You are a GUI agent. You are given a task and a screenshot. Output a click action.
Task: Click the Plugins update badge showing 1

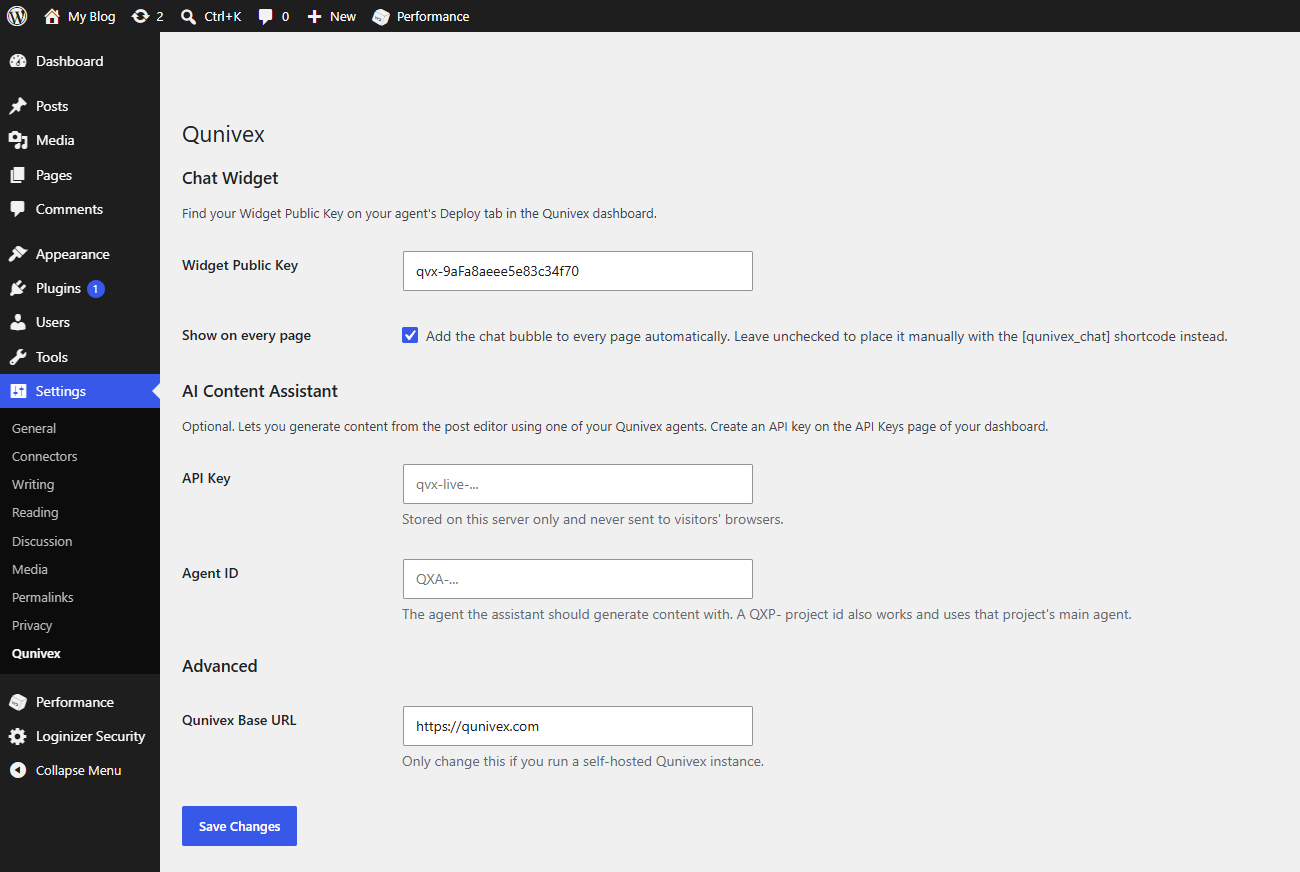tap(96, 289)
